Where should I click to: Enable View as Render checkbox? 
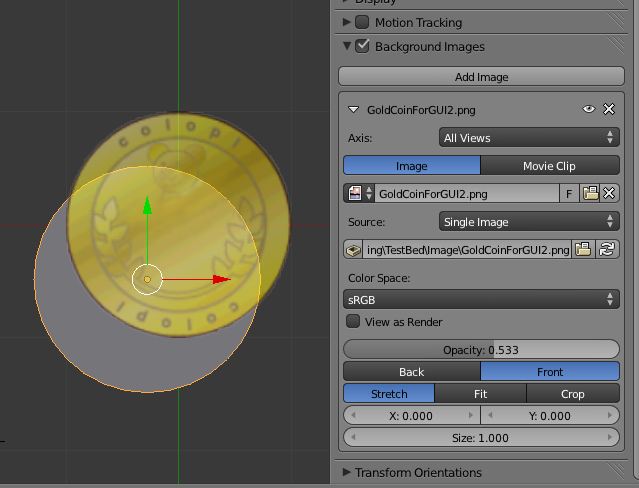click(353, 322)
